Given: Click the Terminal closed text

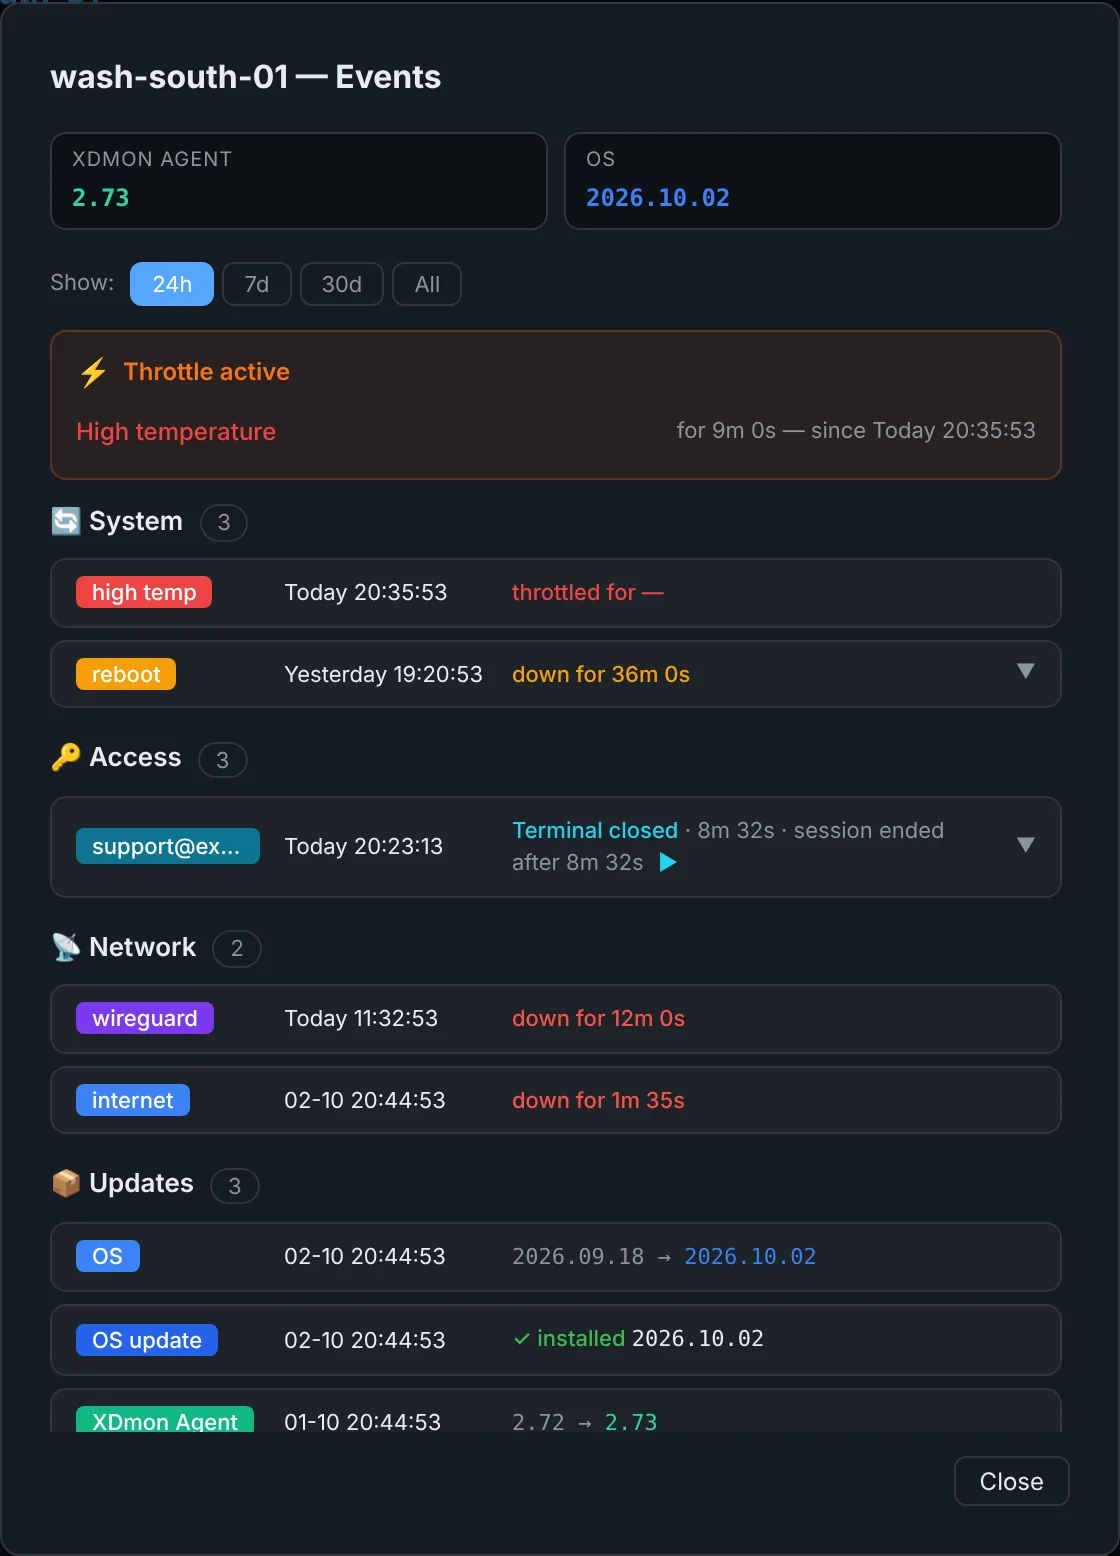Looking at the screenshot, I should [x=595, y=830].
